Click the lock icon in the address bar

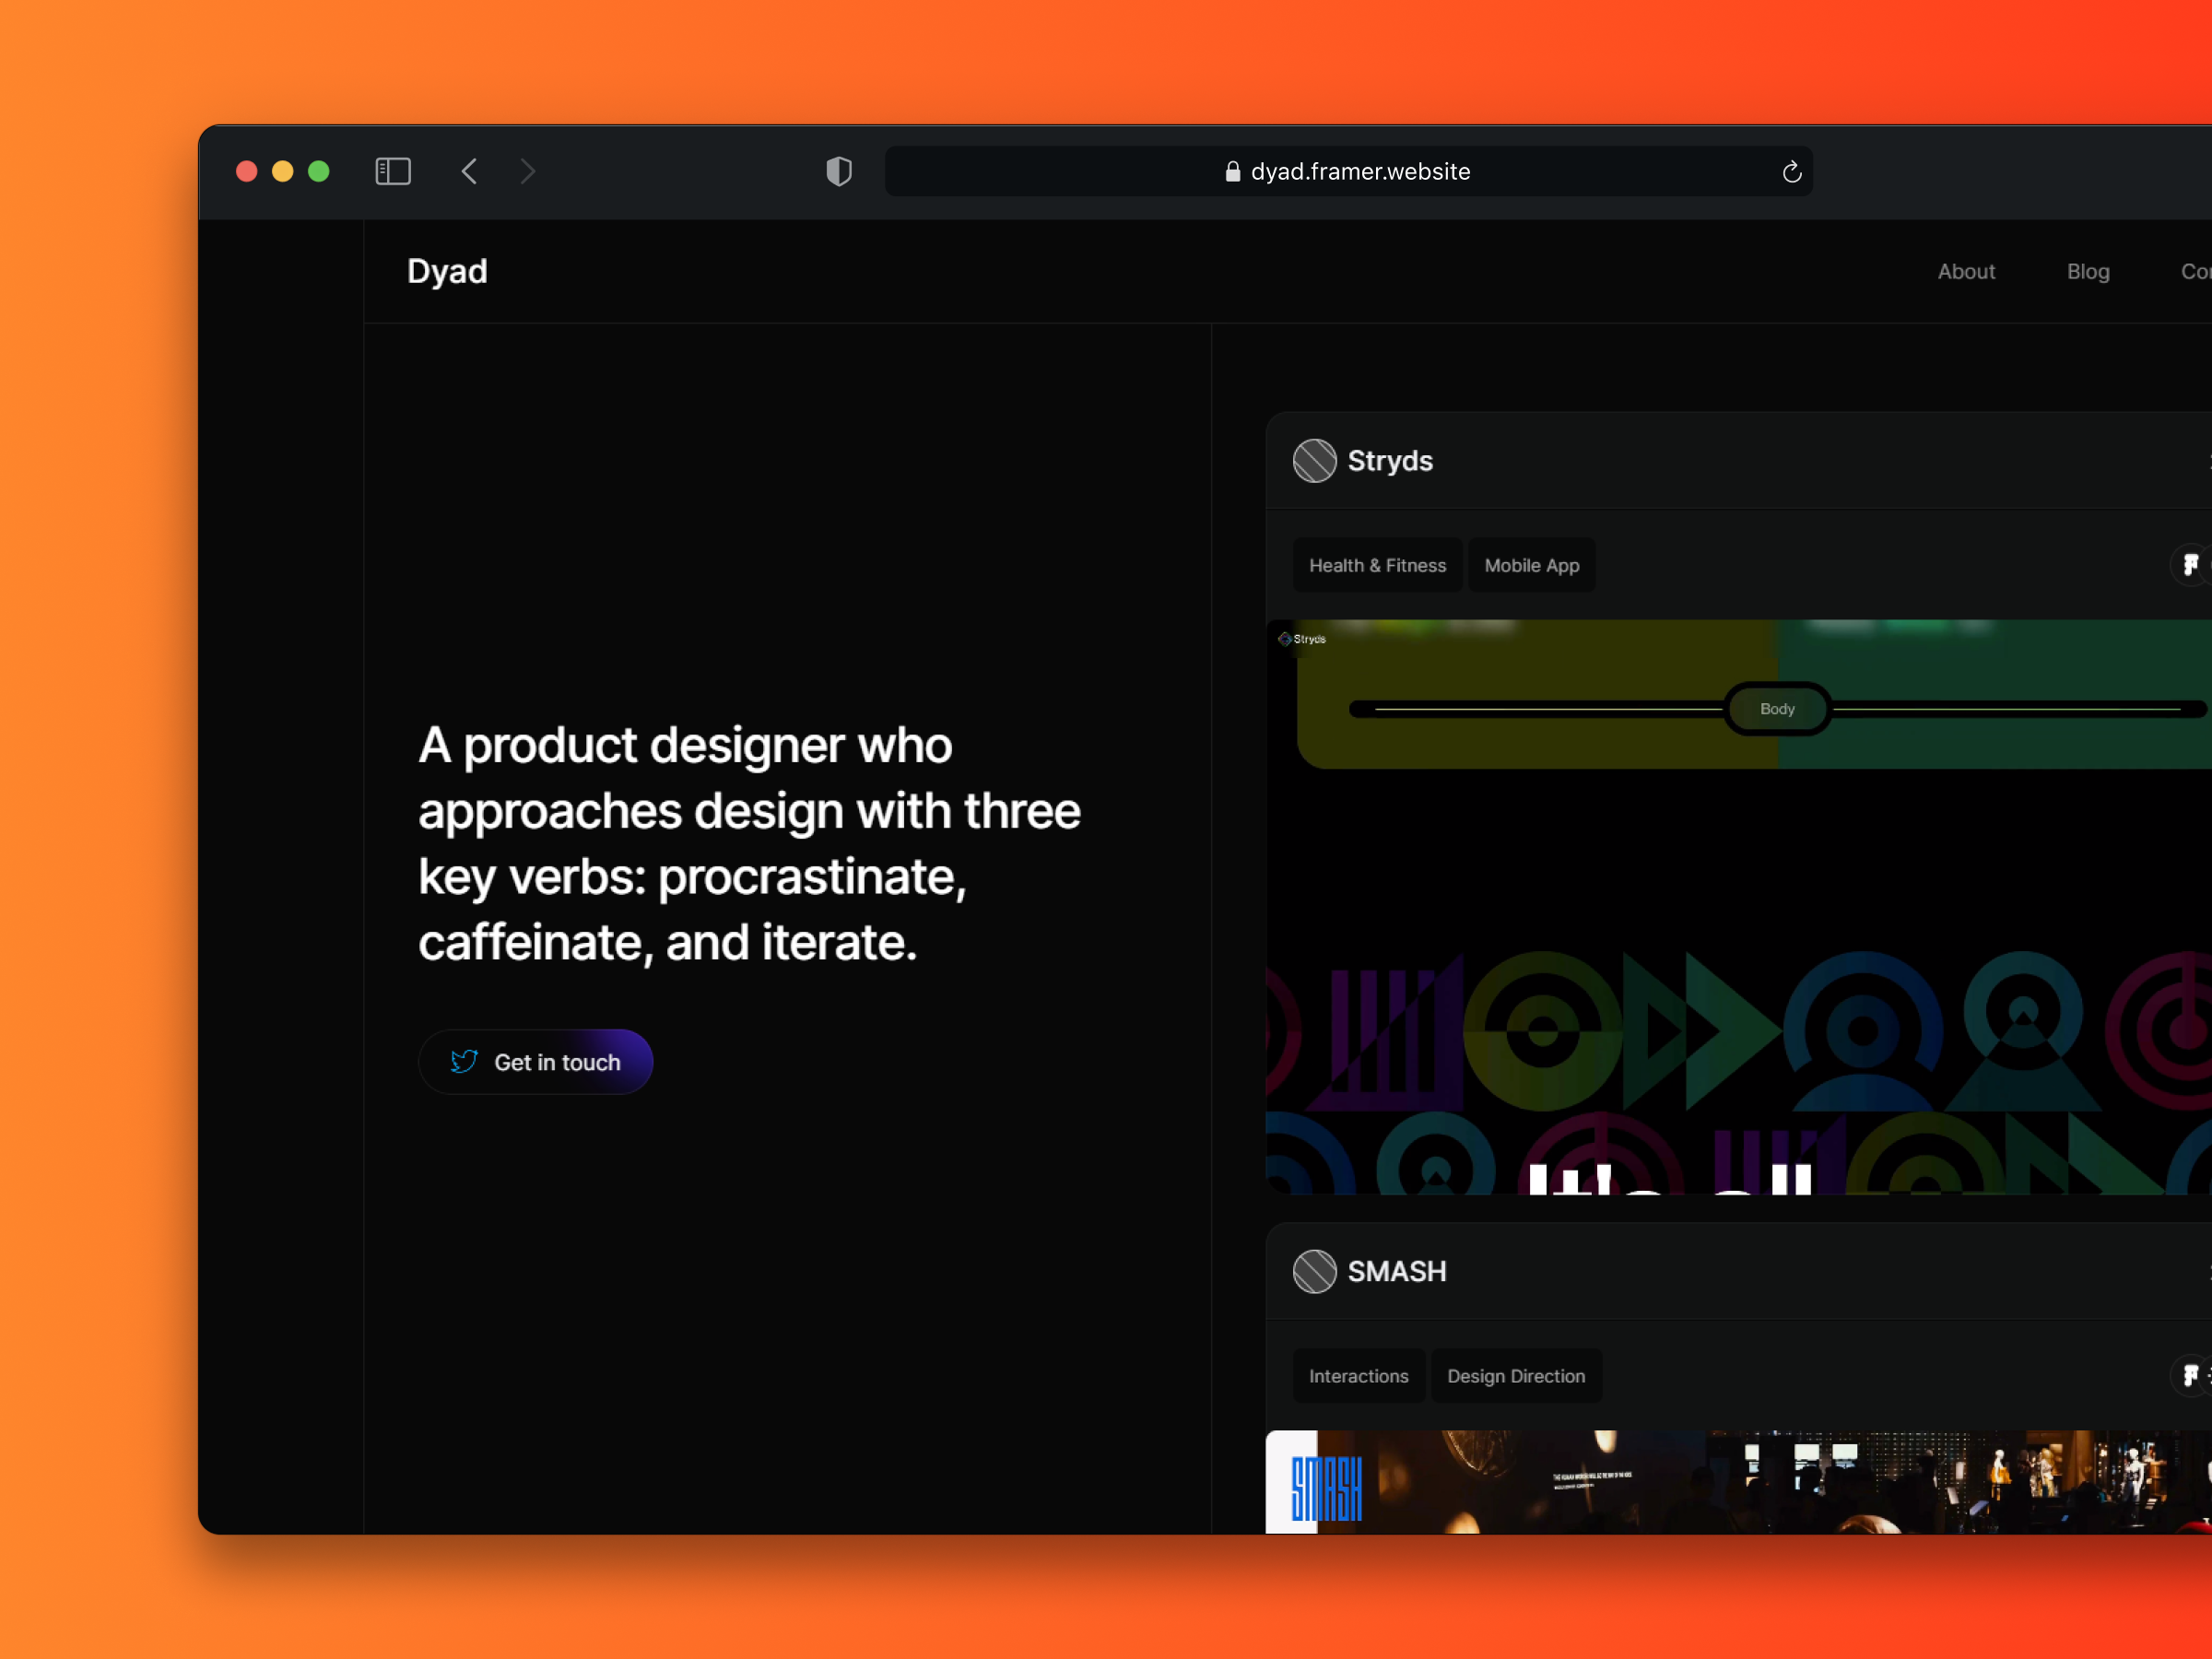(x=1232, y=172)
